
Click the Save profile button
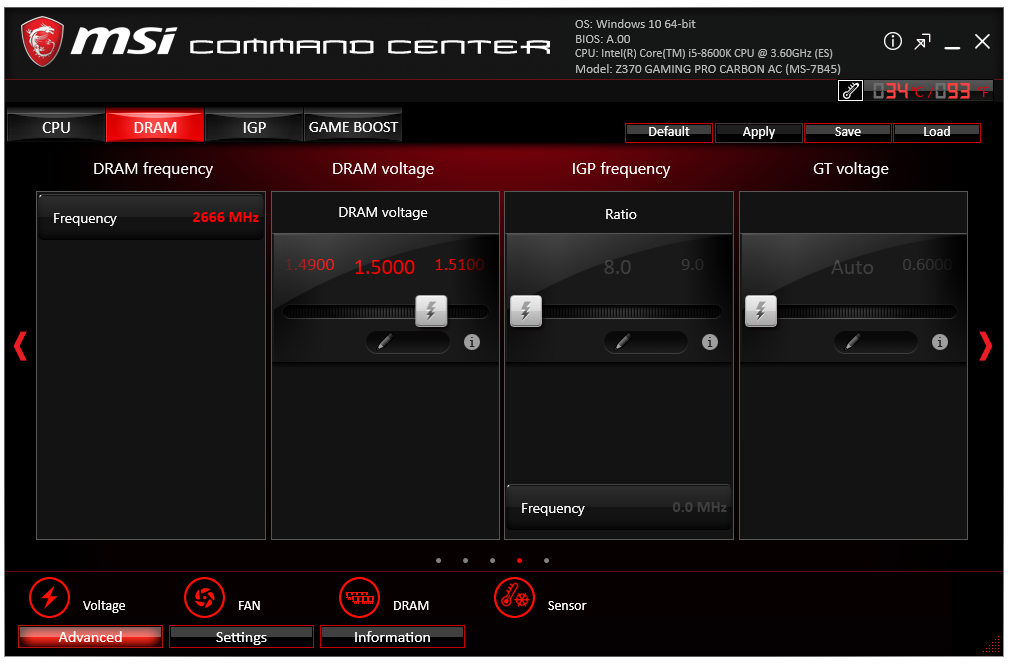pos(847,132)
